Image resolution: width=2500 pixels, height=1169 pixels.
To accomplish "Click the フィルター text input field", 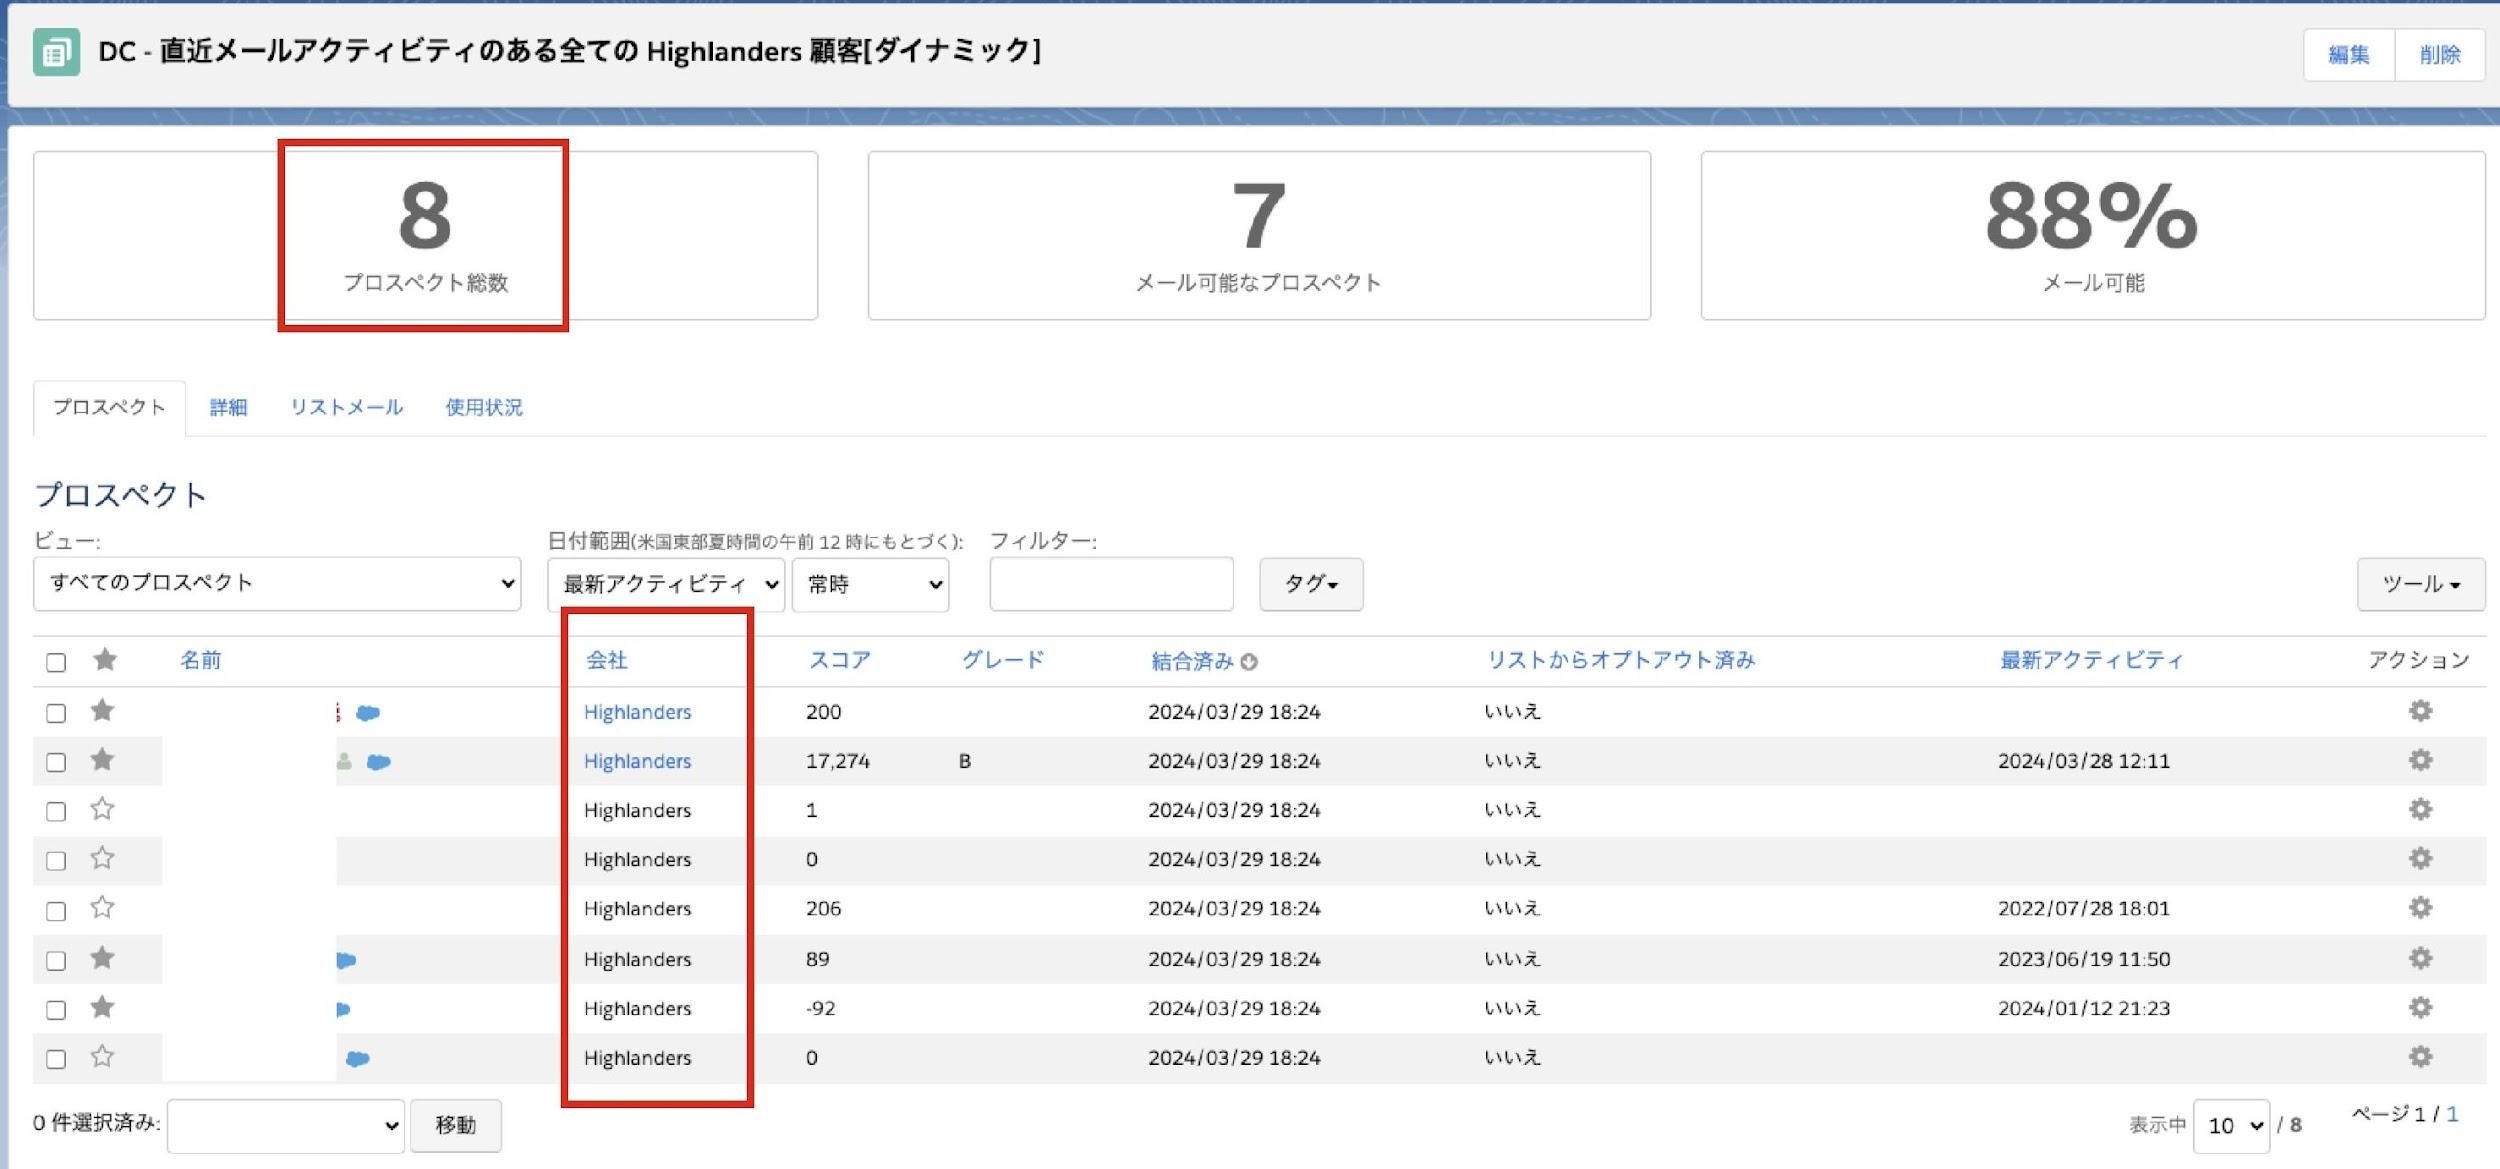I will pyautogui.click(x=1111, y=585).
